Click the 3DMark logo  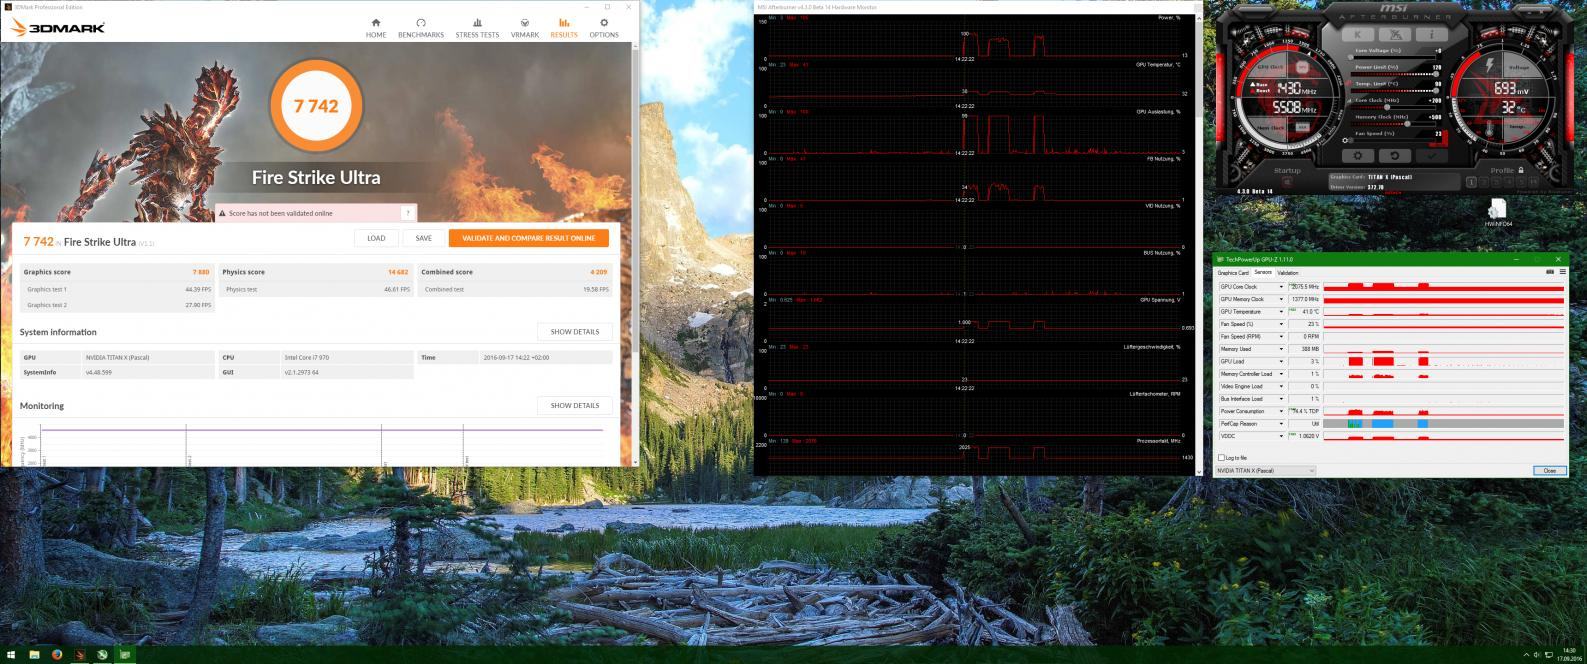pos(58,28)
